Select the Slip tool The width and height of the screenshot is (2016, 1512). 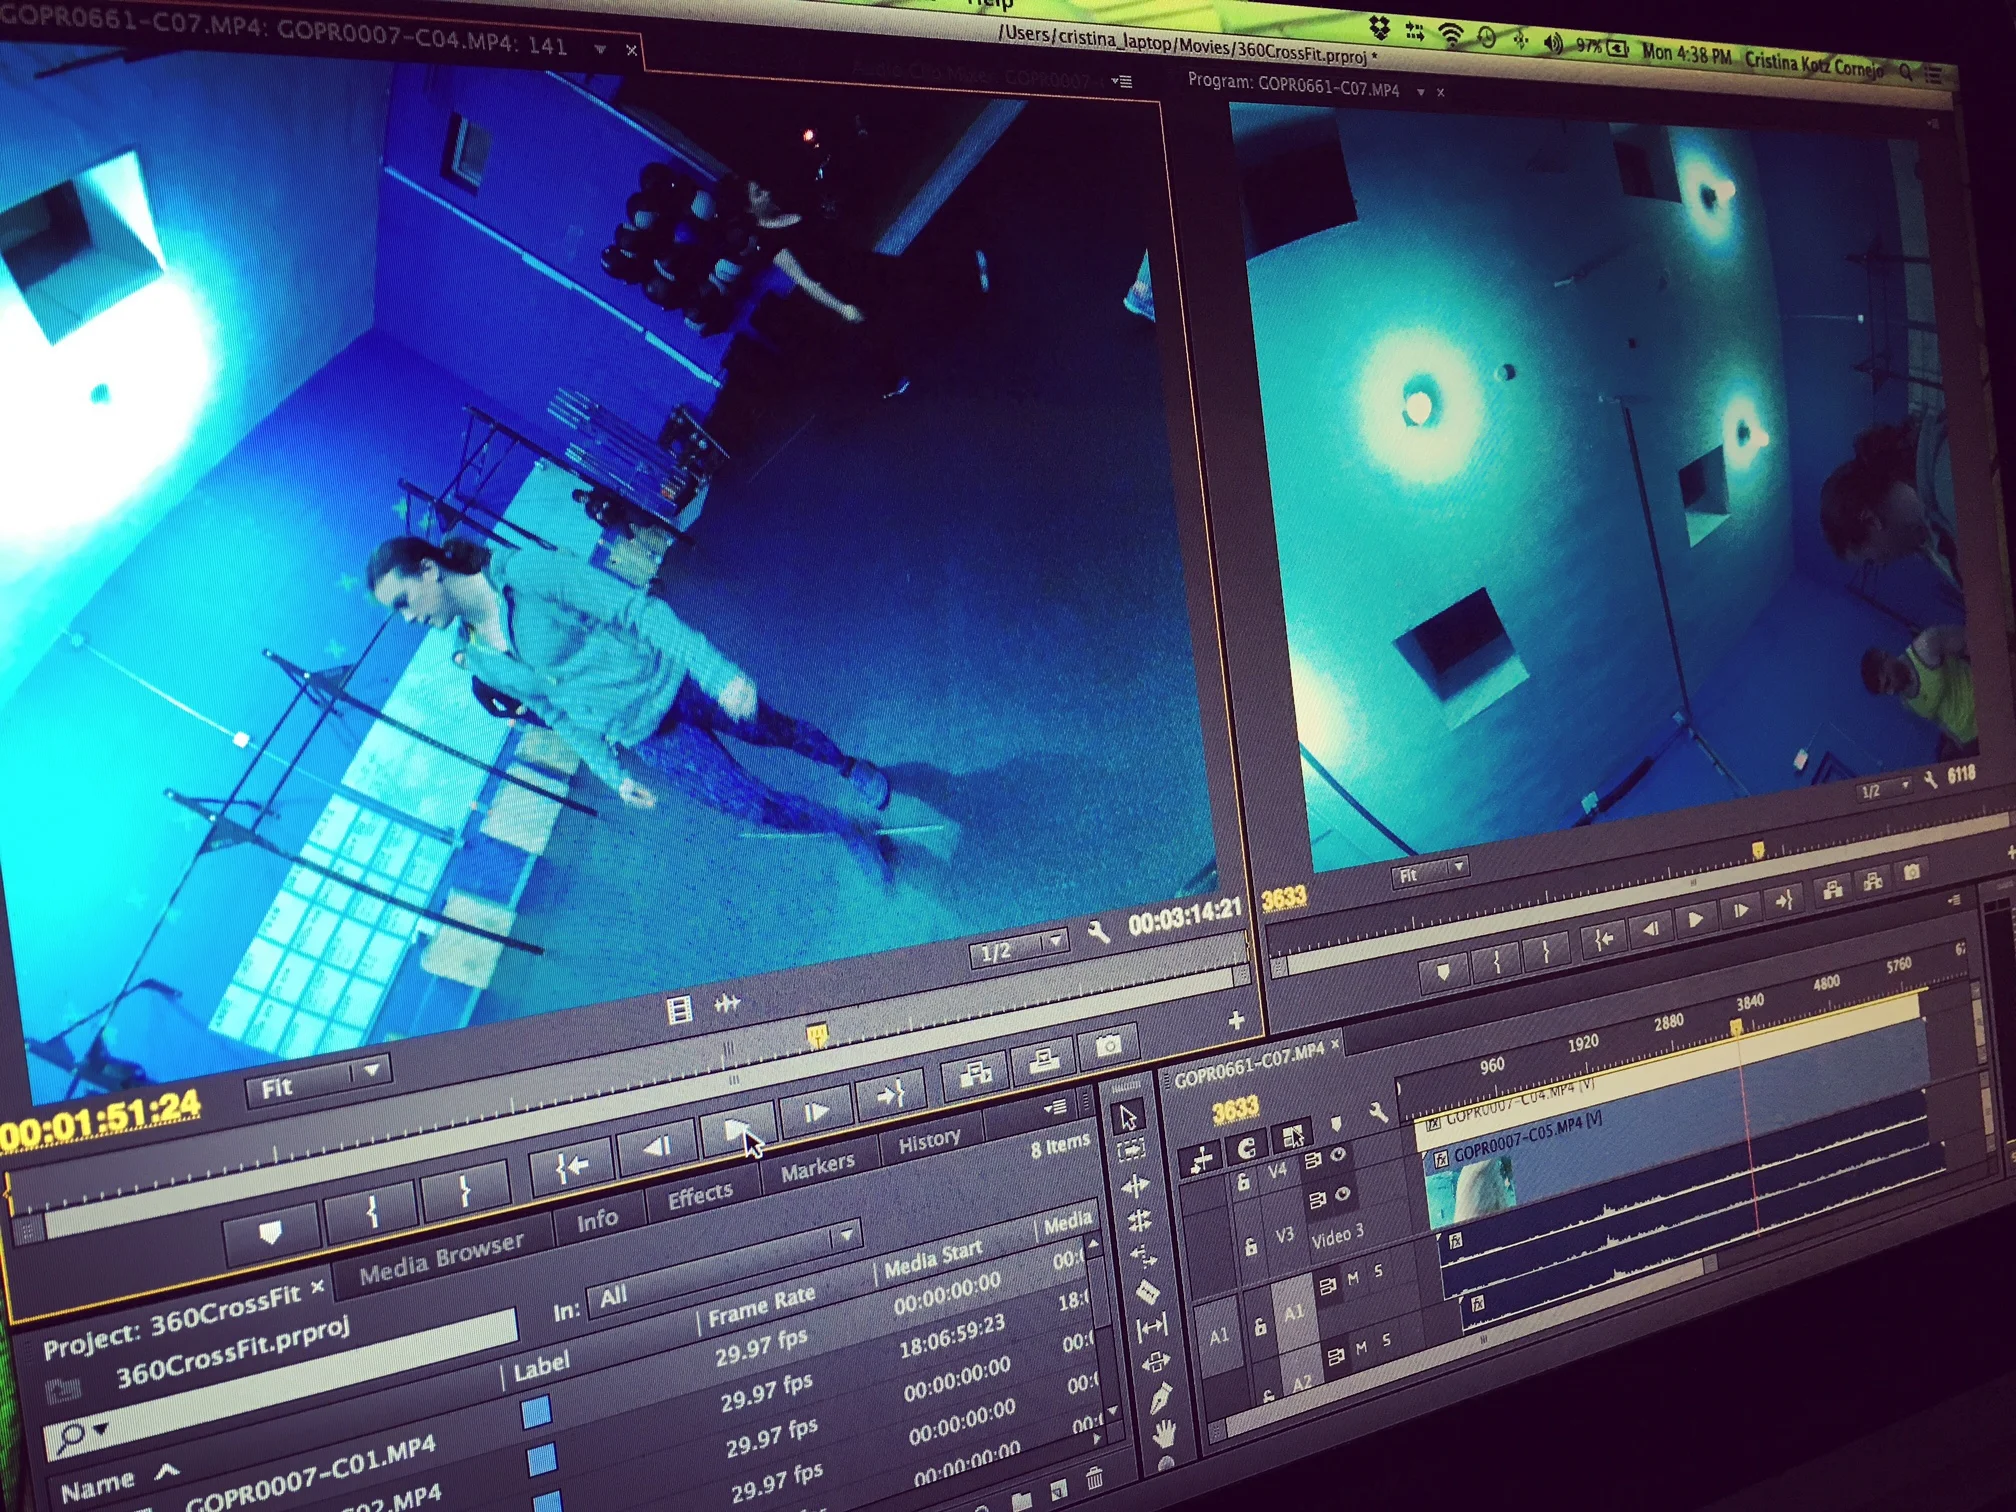tap(1150, 1327)
